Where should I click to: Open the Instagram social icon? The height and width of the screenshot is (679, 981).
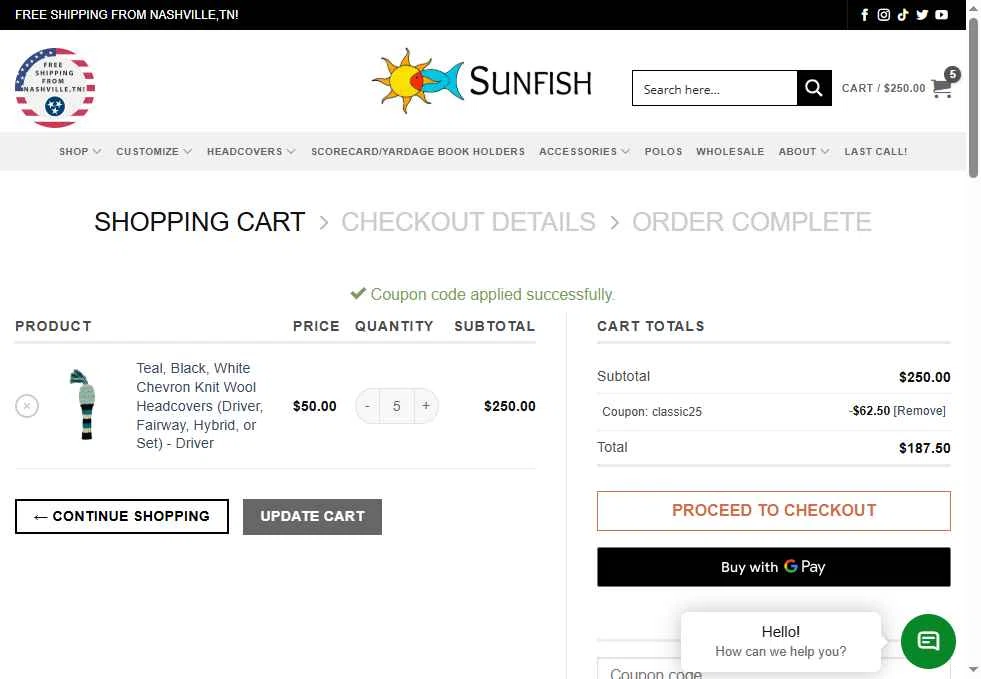pos(883,14)
